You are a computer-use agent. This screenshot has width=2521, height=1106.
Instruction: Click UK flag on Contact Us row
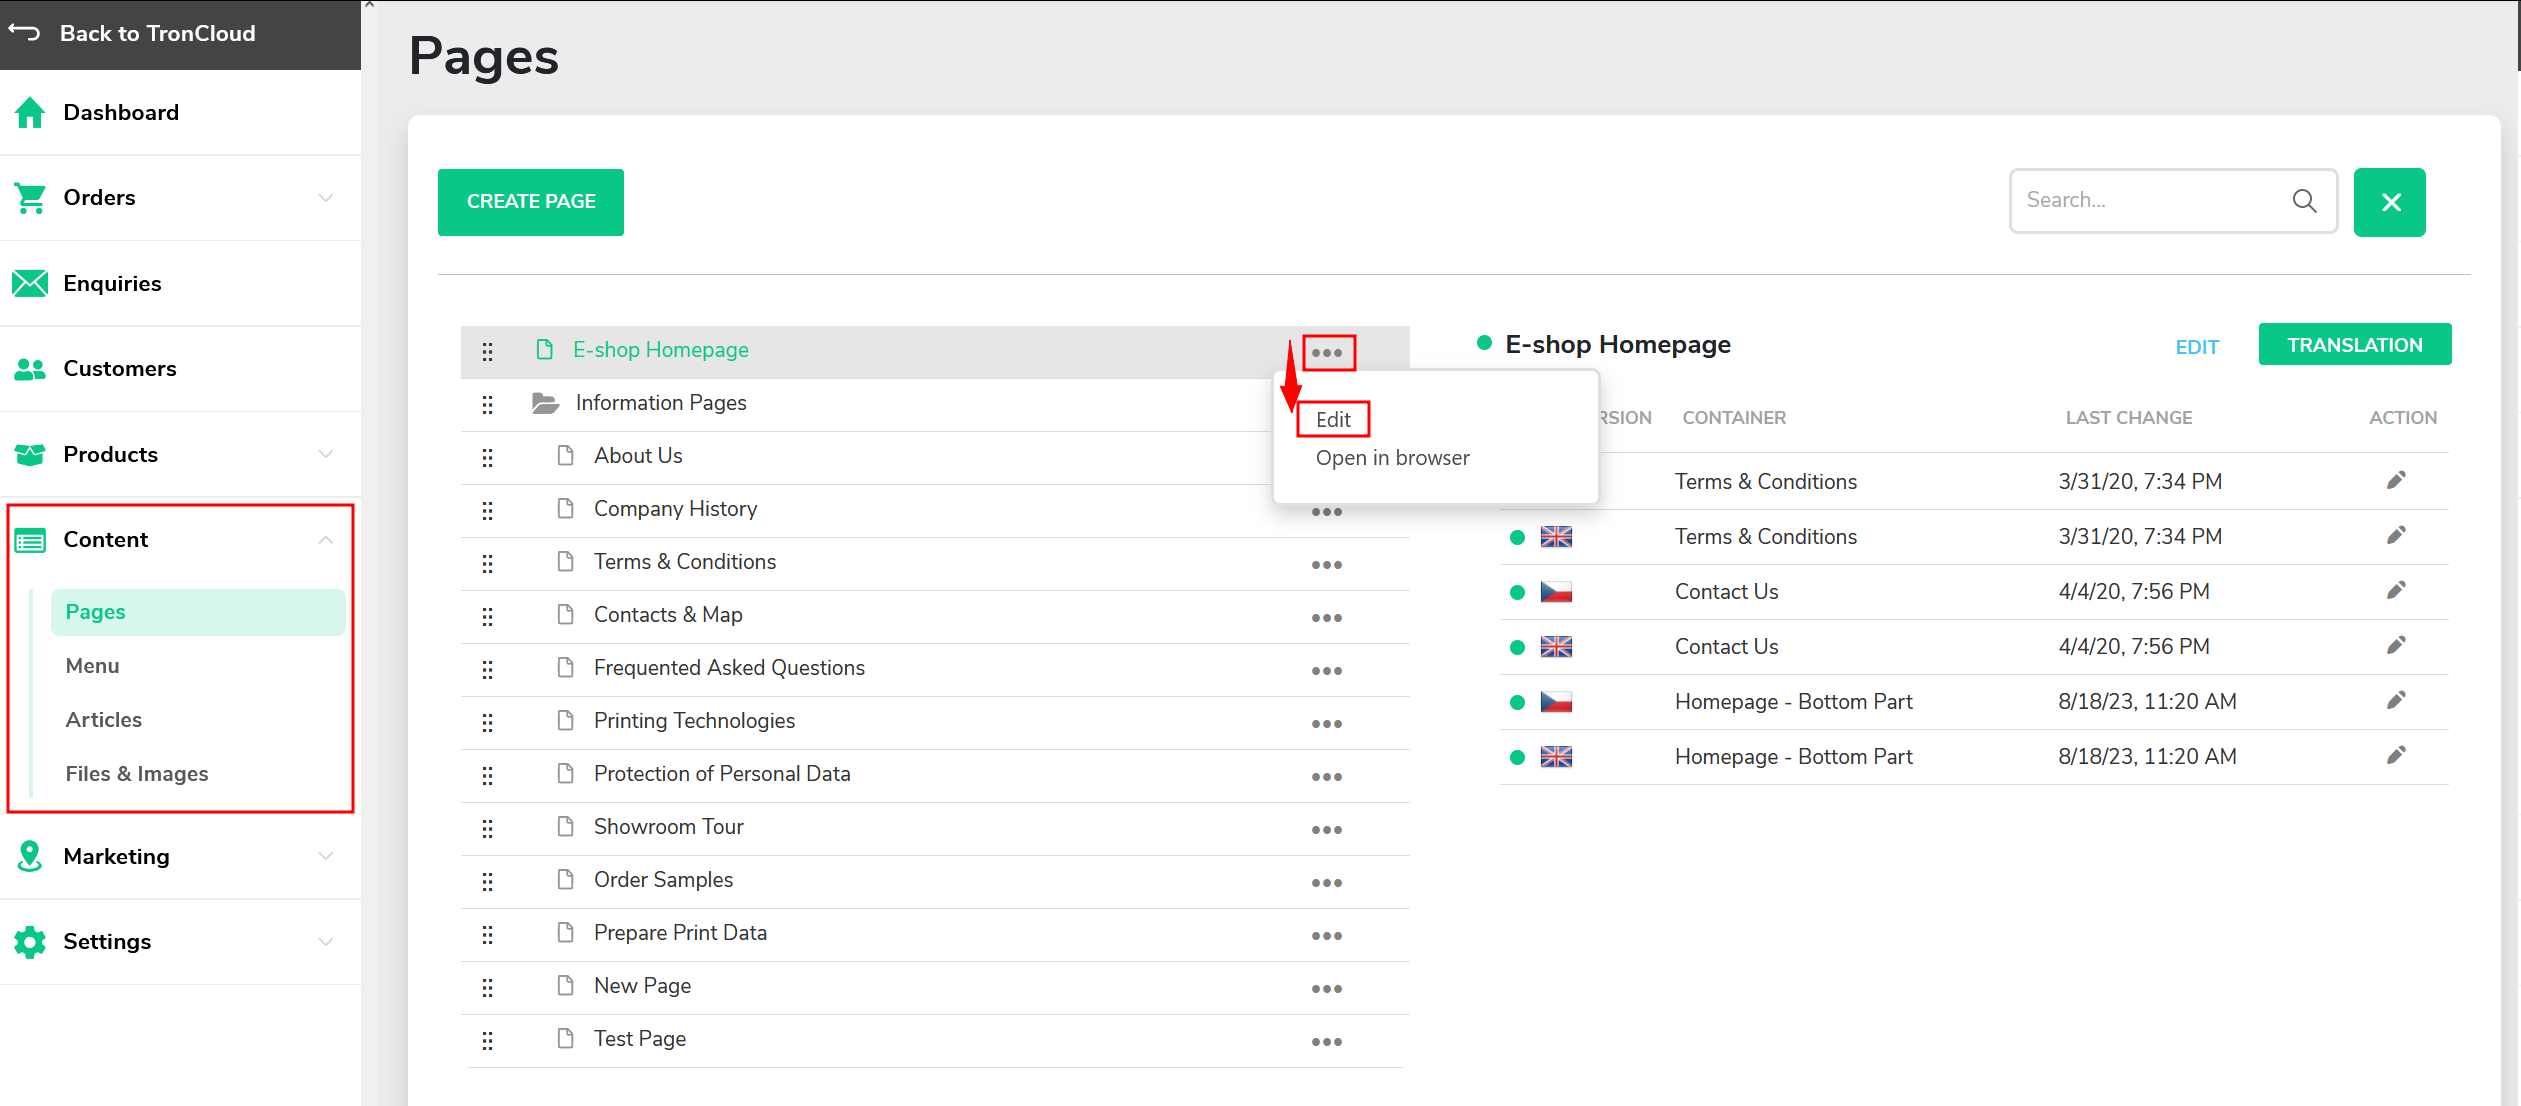pos(1556,647)
